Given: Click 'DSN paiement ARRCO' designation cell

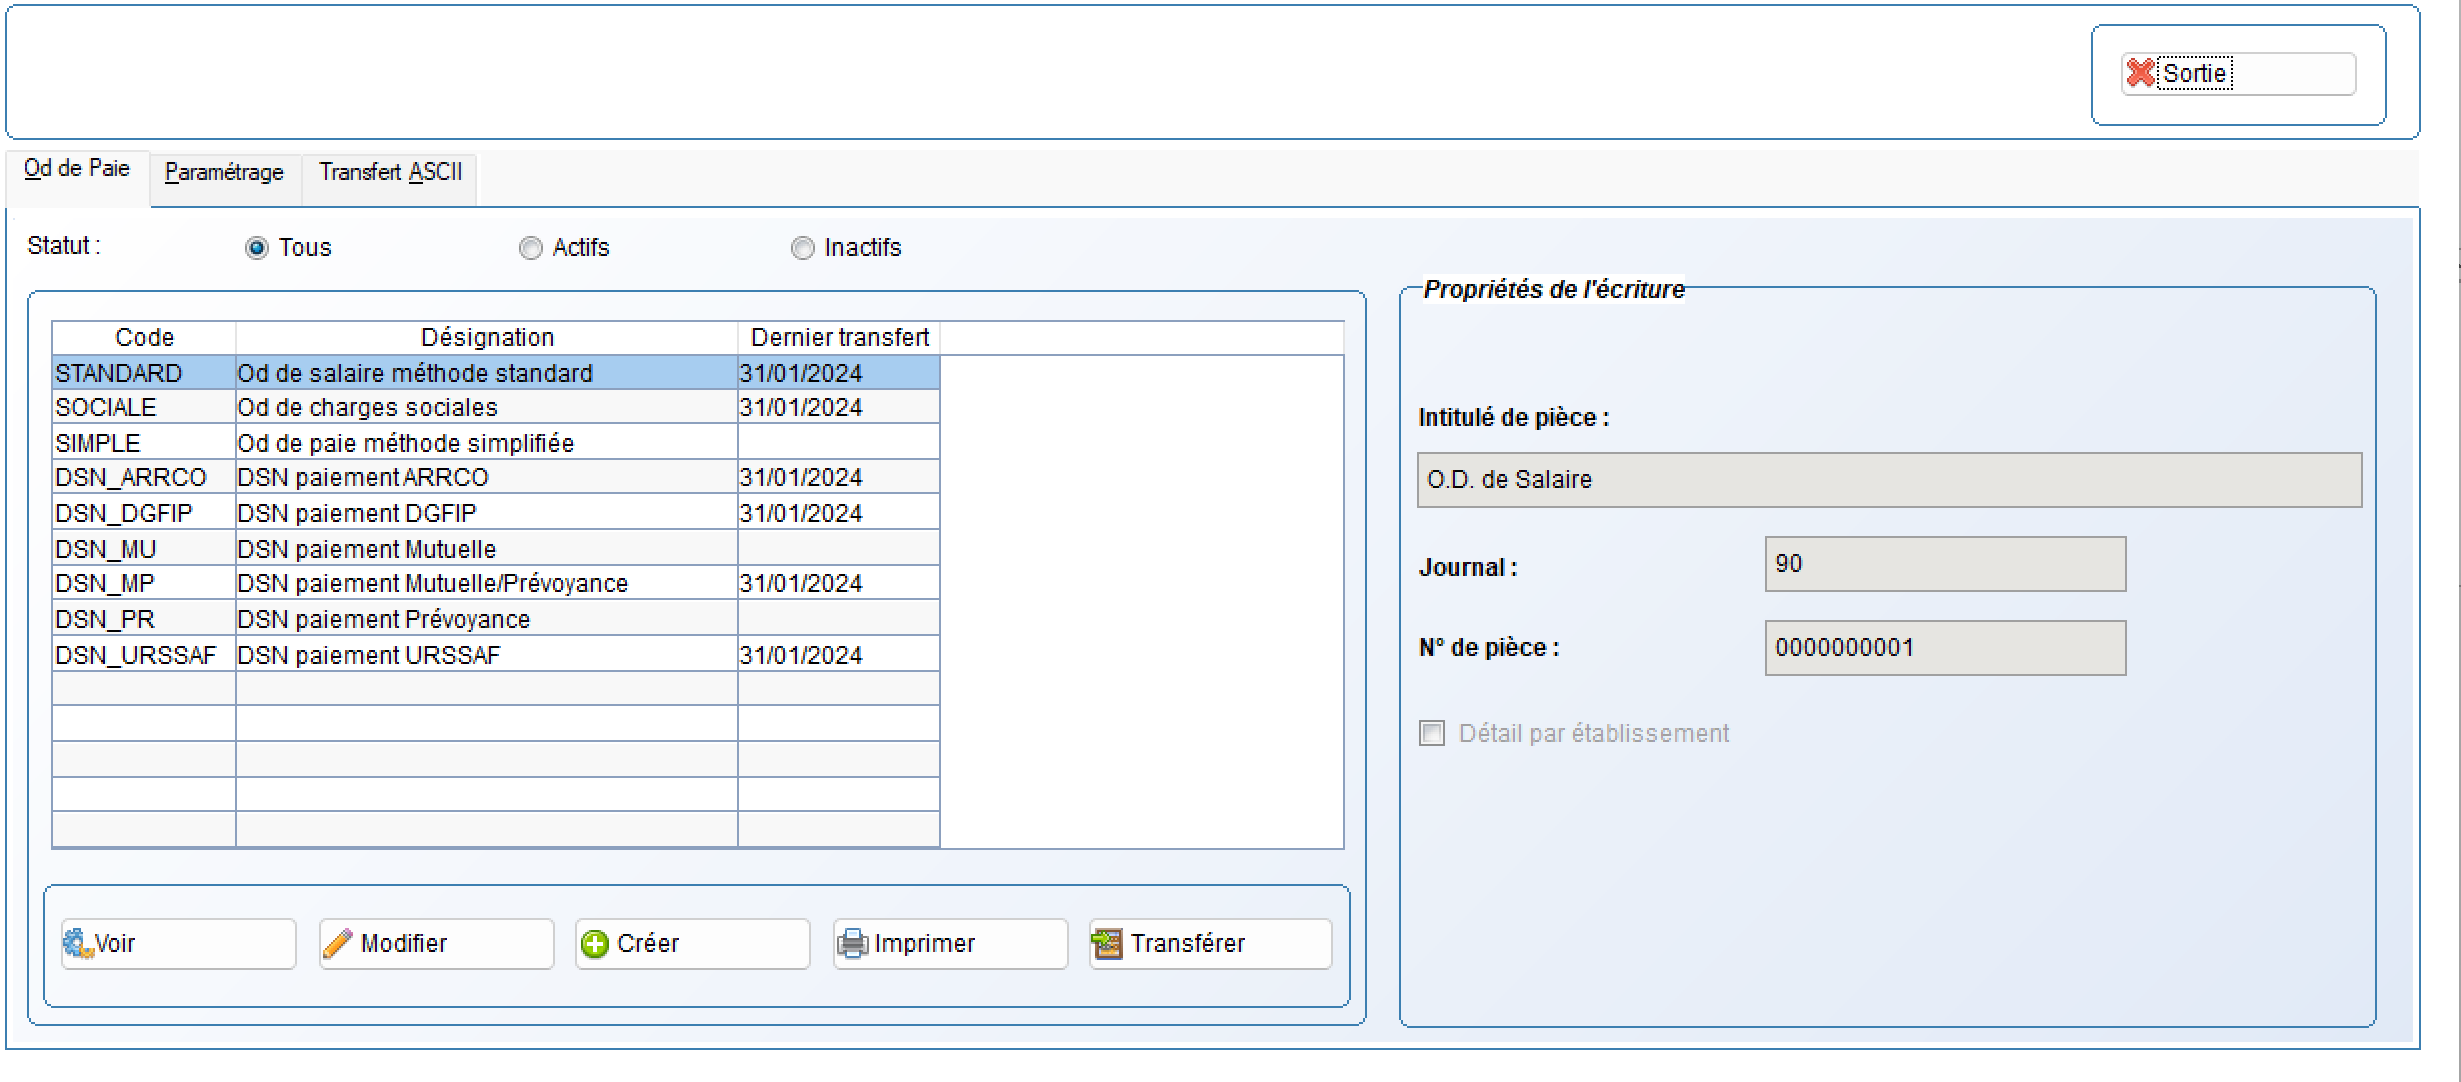Looking at the screenshot, I should tap(487, 477).
